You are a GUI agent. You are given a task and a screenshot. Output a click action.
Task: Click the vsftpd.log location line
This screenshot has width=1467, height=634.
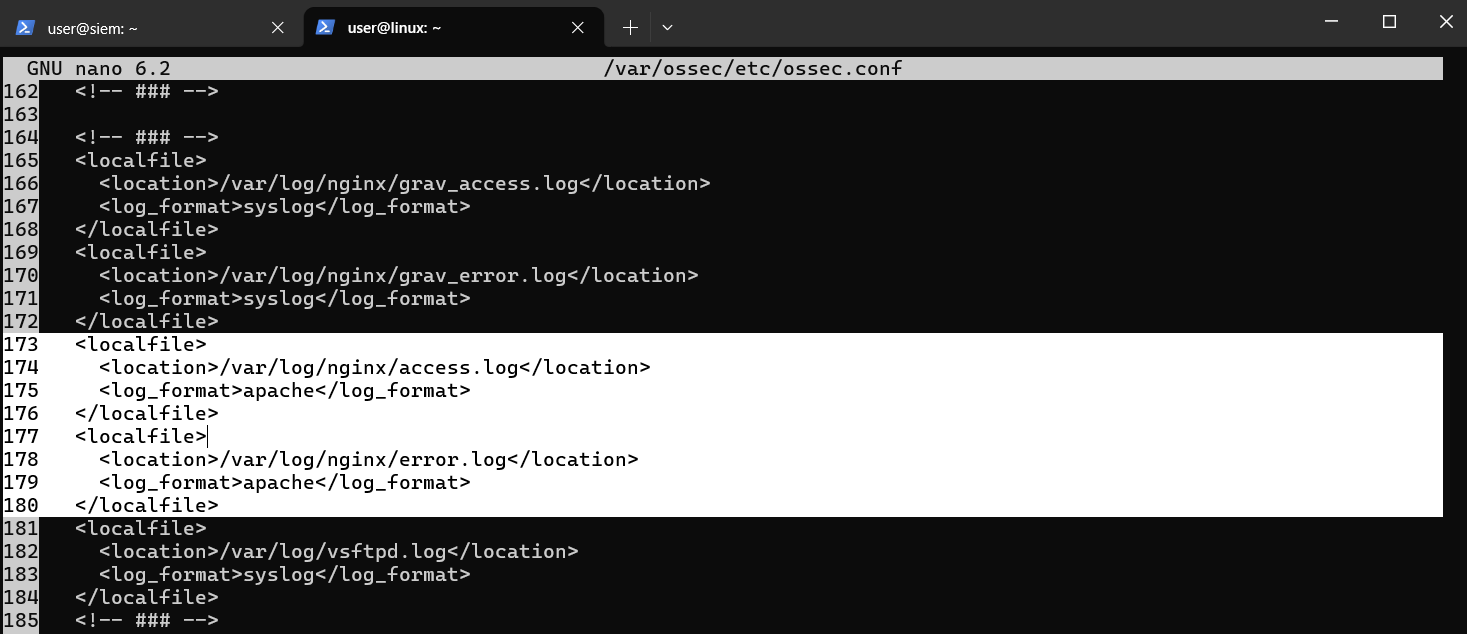(338, 552)
